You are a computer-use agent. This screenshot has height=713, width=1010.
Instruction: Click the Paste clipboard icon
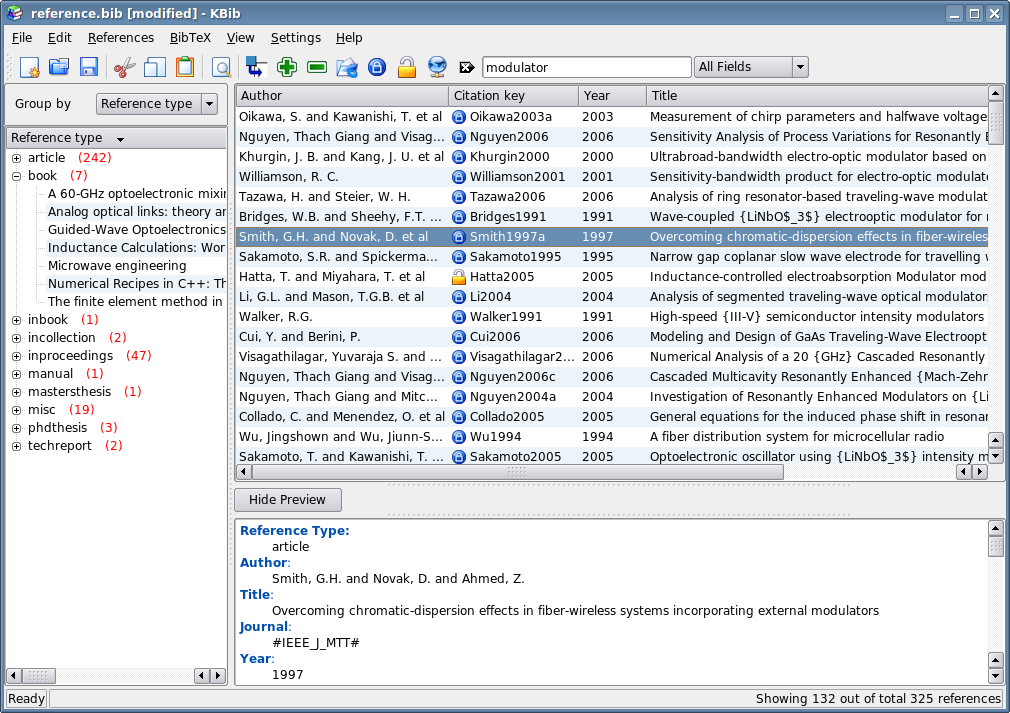(x=186, y=66)
